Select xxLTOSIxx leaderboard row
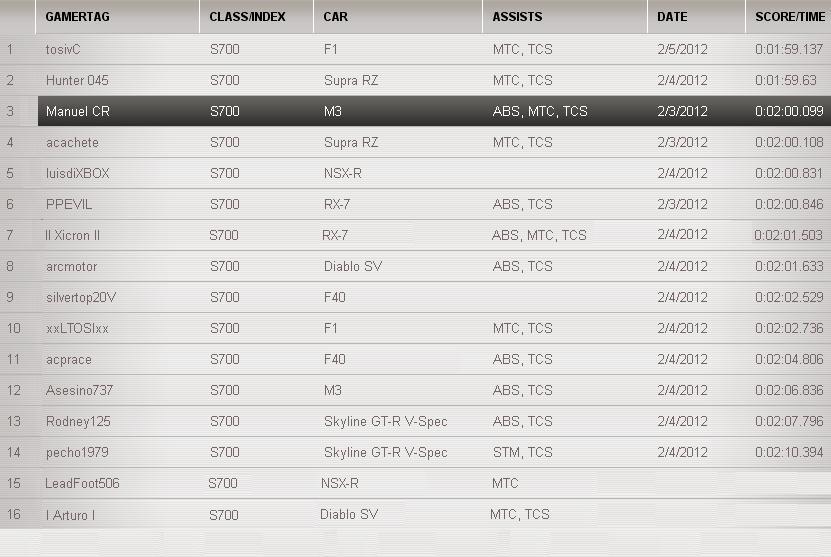 coord(77,328)
